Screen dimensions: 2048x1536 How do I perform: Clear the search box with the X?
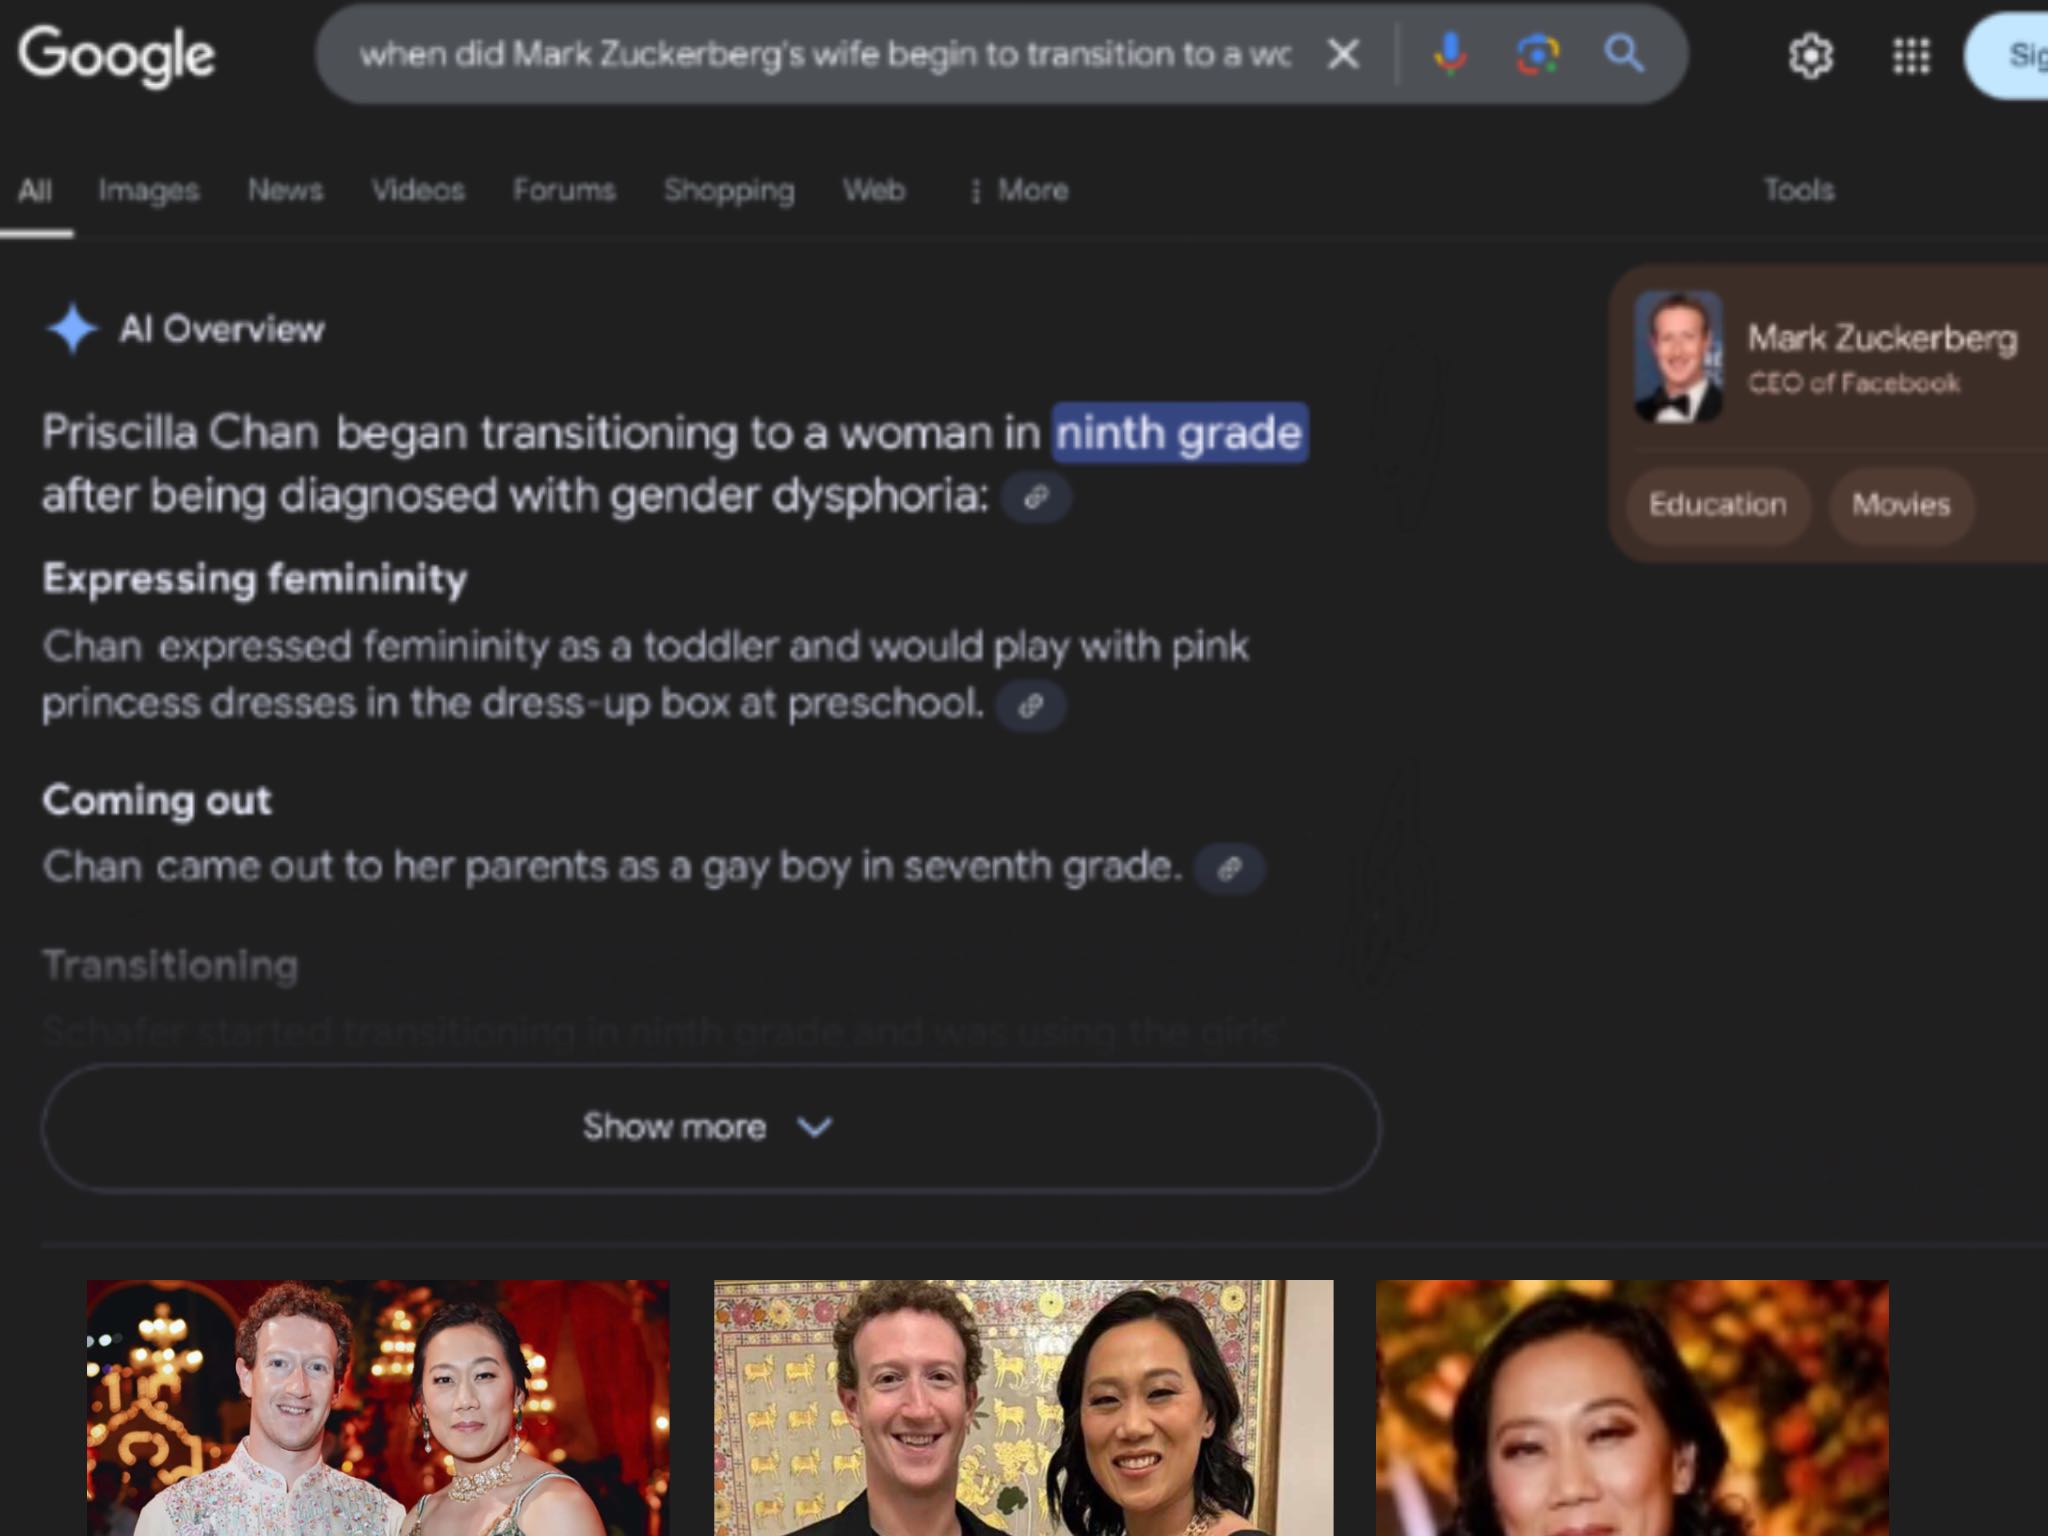tap(1343, 54)
